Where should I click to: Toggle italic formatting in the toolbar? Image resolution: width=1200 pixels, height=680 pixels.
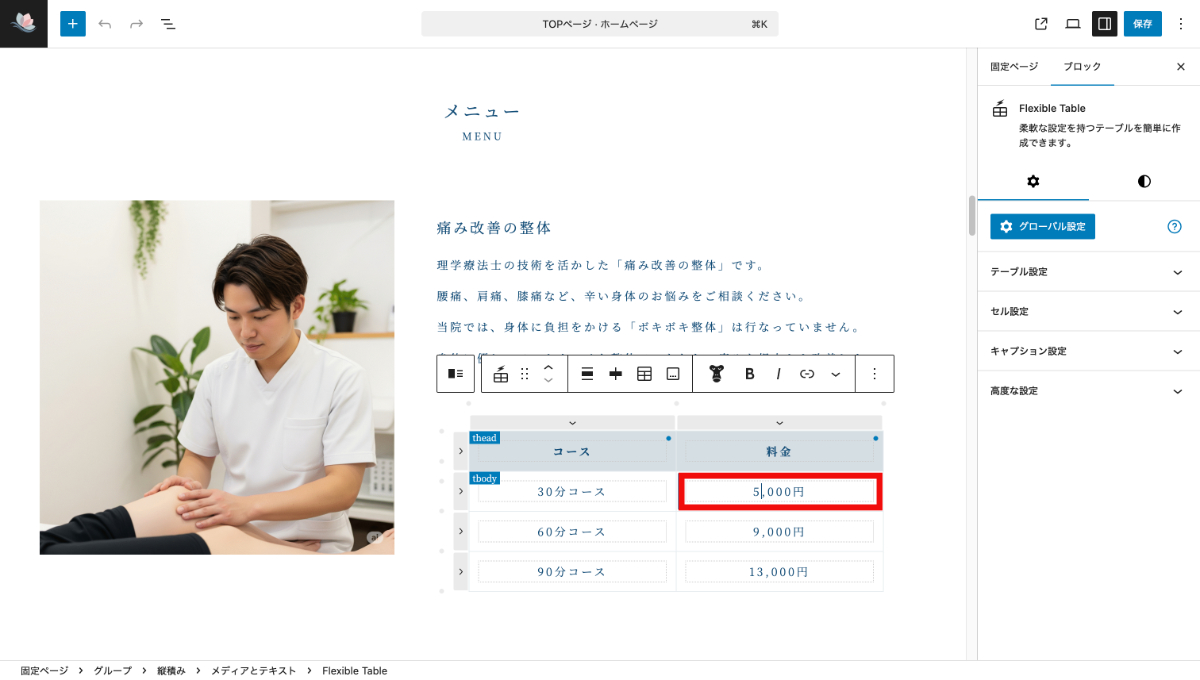[777, 372]
